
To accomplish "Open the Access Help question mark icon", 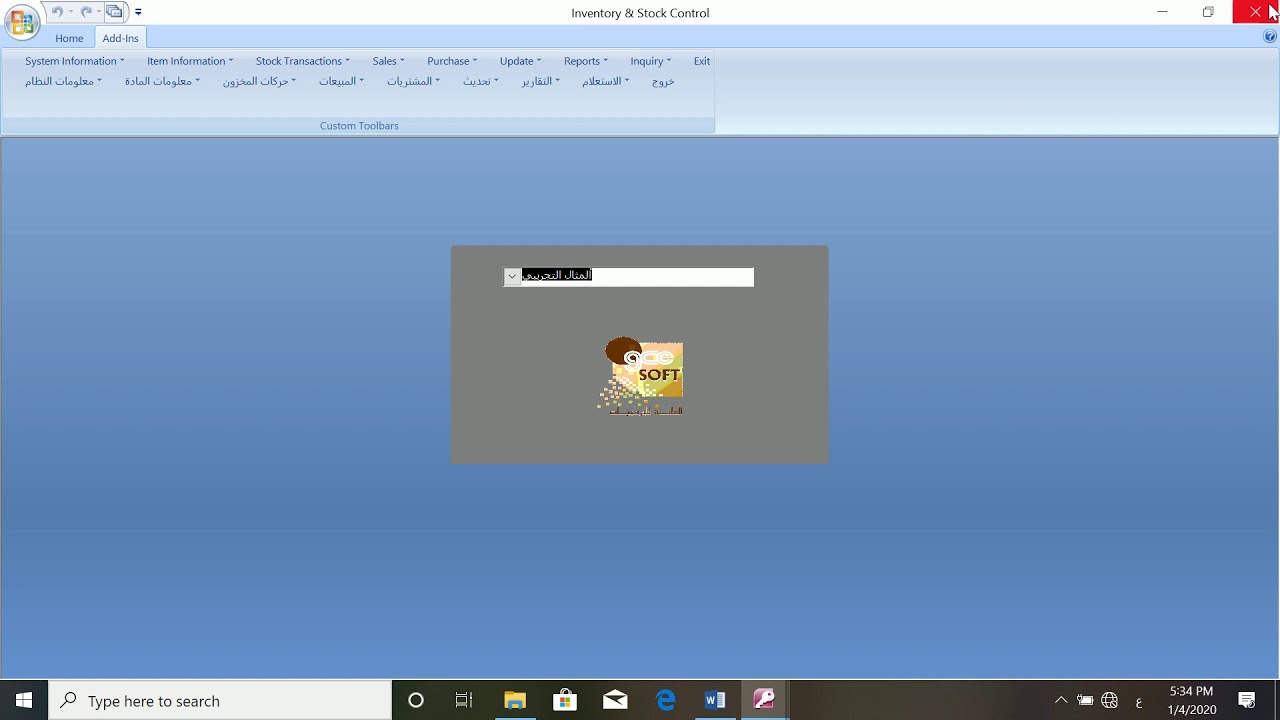I will tap(1270, 37).
